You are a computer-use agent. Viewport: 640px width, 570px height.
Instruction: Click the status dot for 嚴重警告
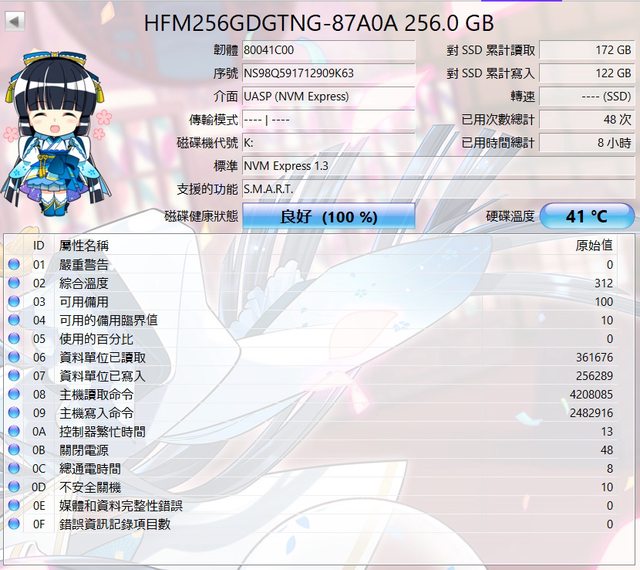14,264
